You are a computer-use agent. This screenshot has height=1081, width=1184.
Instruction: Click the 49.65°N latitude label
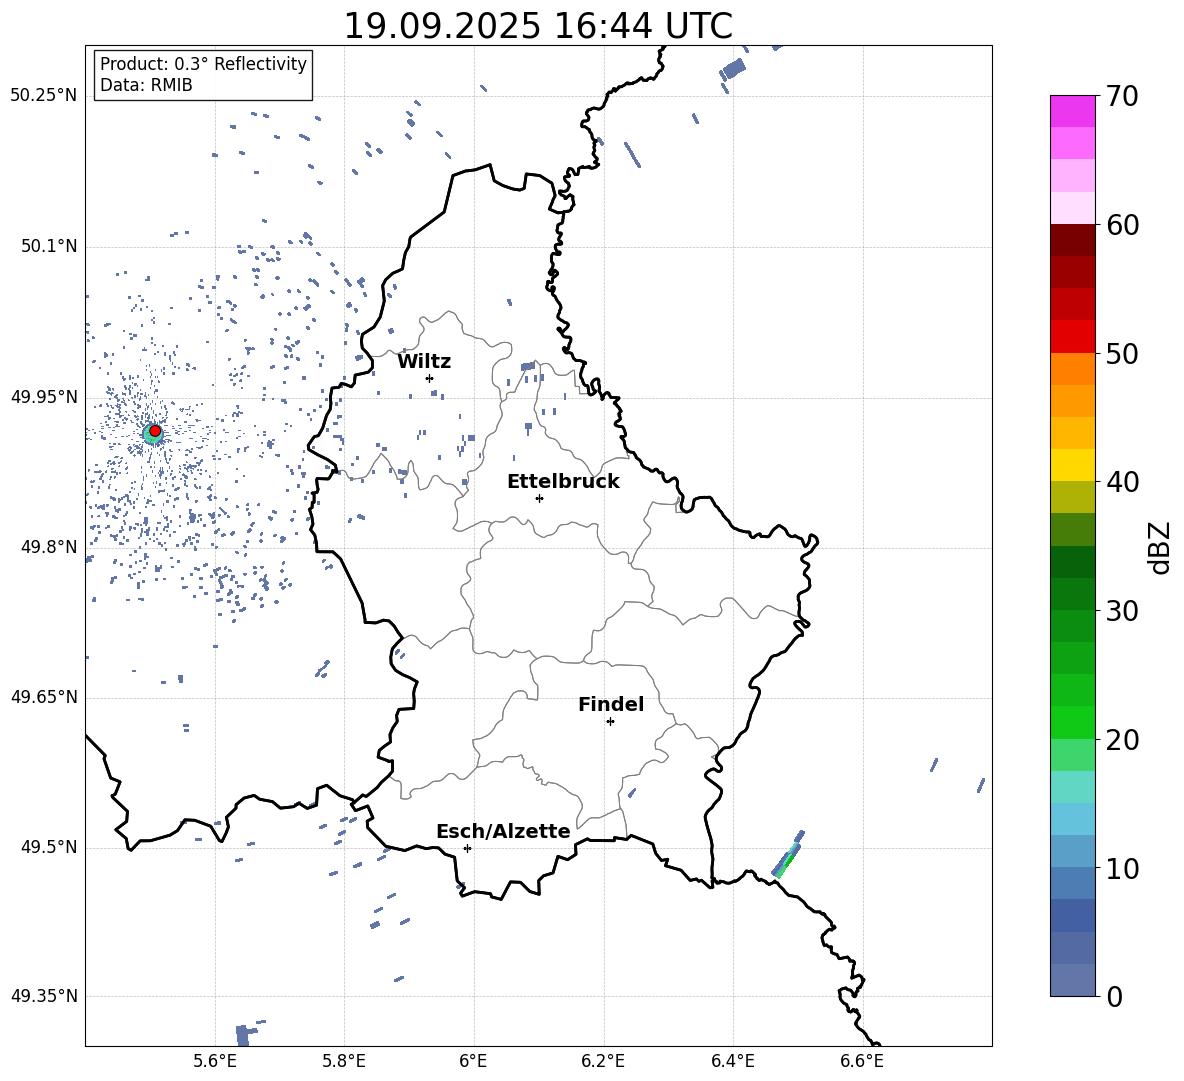(x=43, y=697)
